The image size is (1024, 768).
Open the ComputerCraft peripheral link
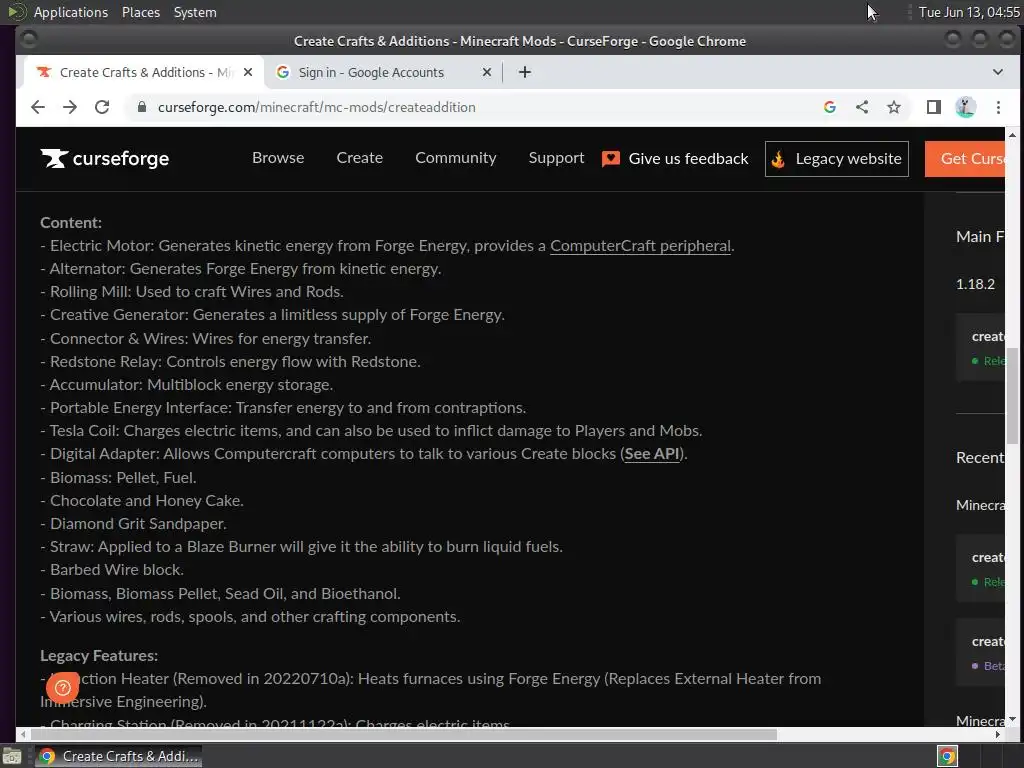click(x=640, y=246)
